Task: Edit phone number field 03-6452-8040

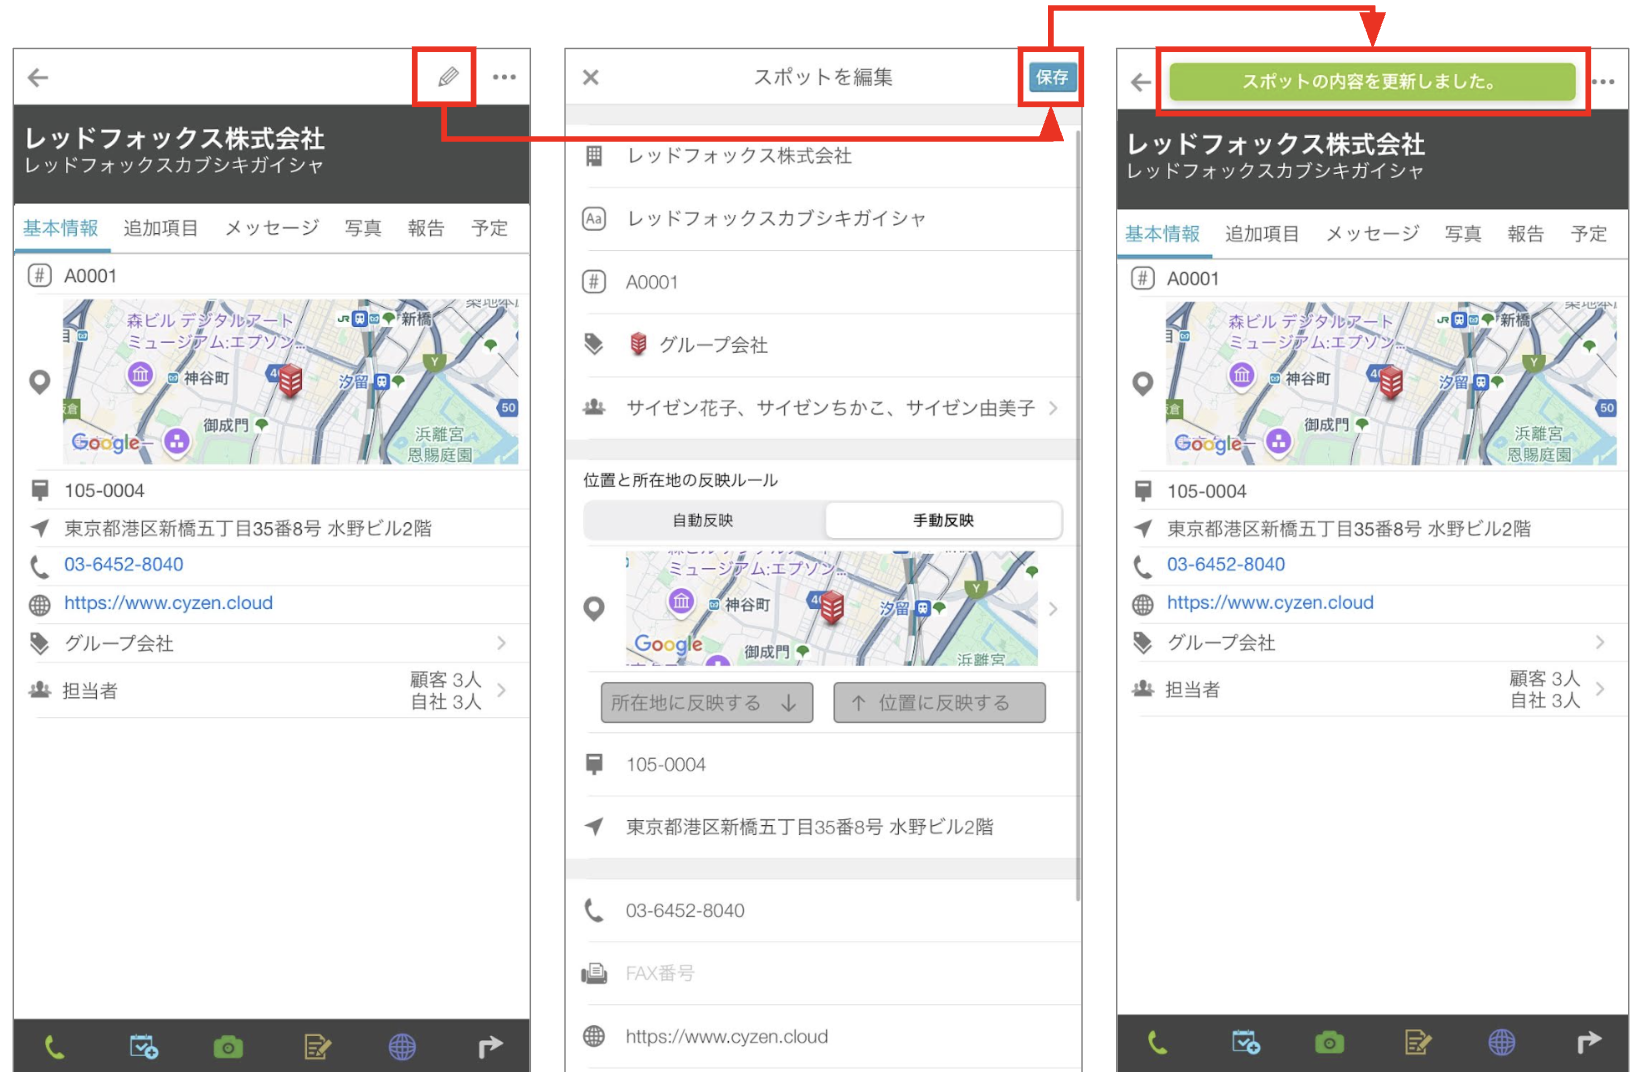Action: [824, 911]
